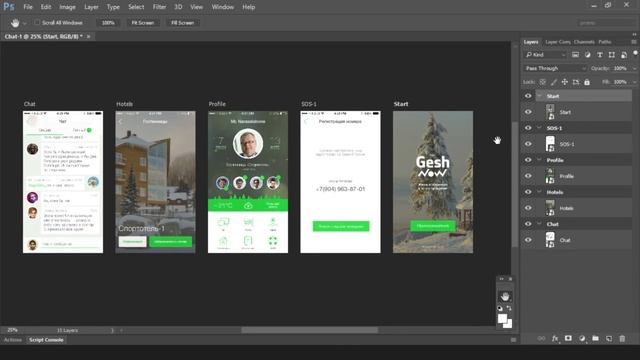
Task: Switch to the Script Console tab
Action: coord(46,340)
